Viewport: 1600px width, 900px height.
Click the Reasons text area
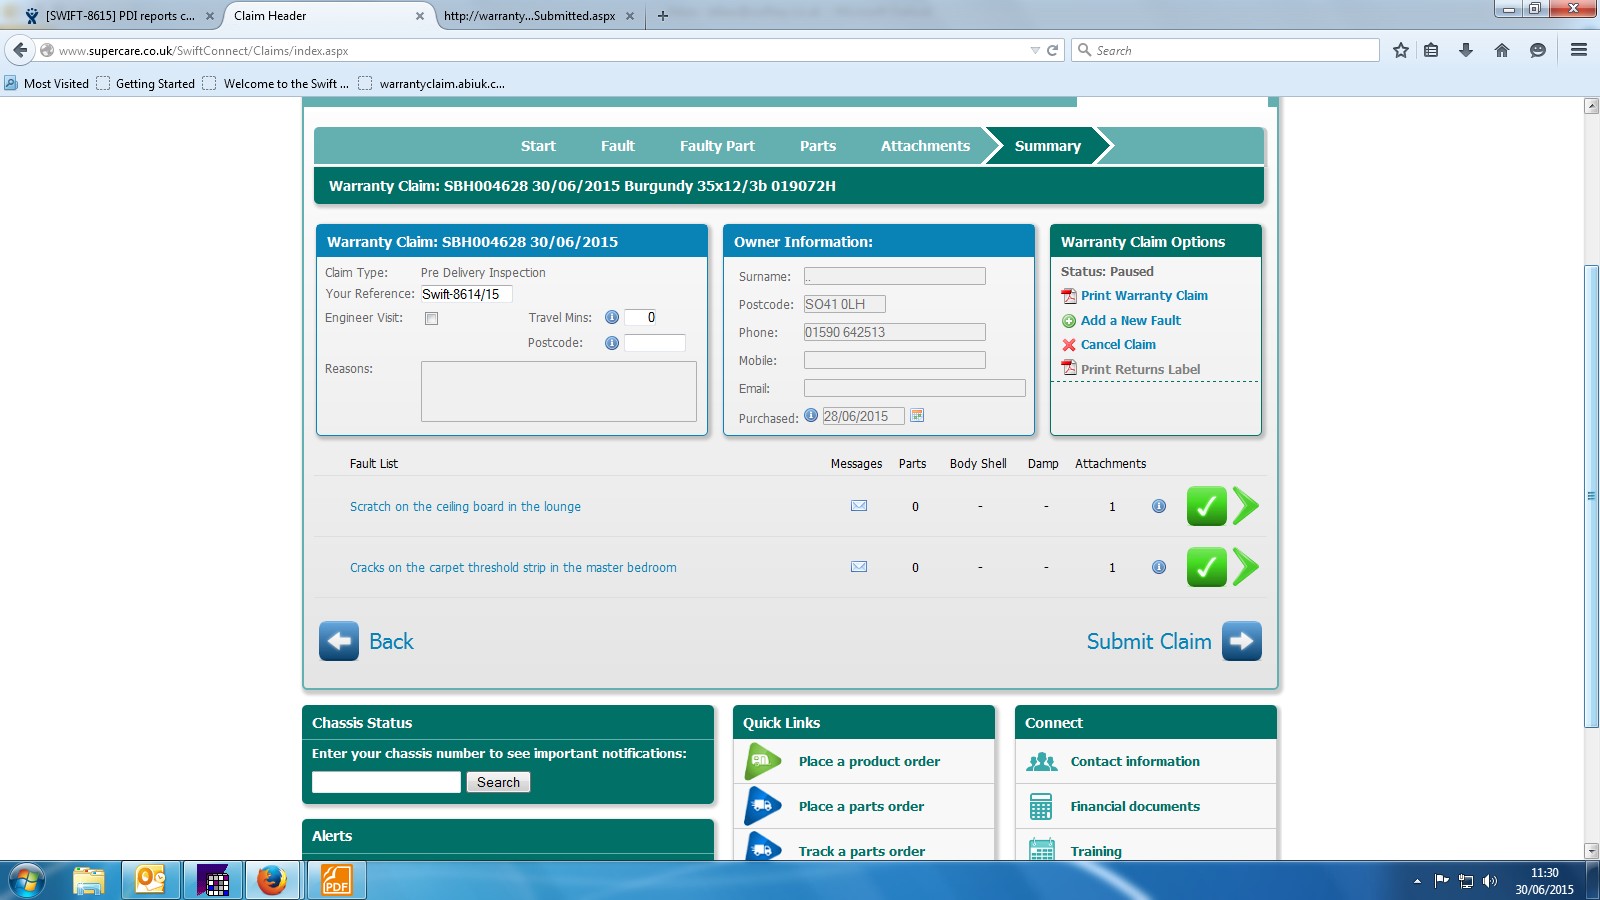click(x=559, y=391)
